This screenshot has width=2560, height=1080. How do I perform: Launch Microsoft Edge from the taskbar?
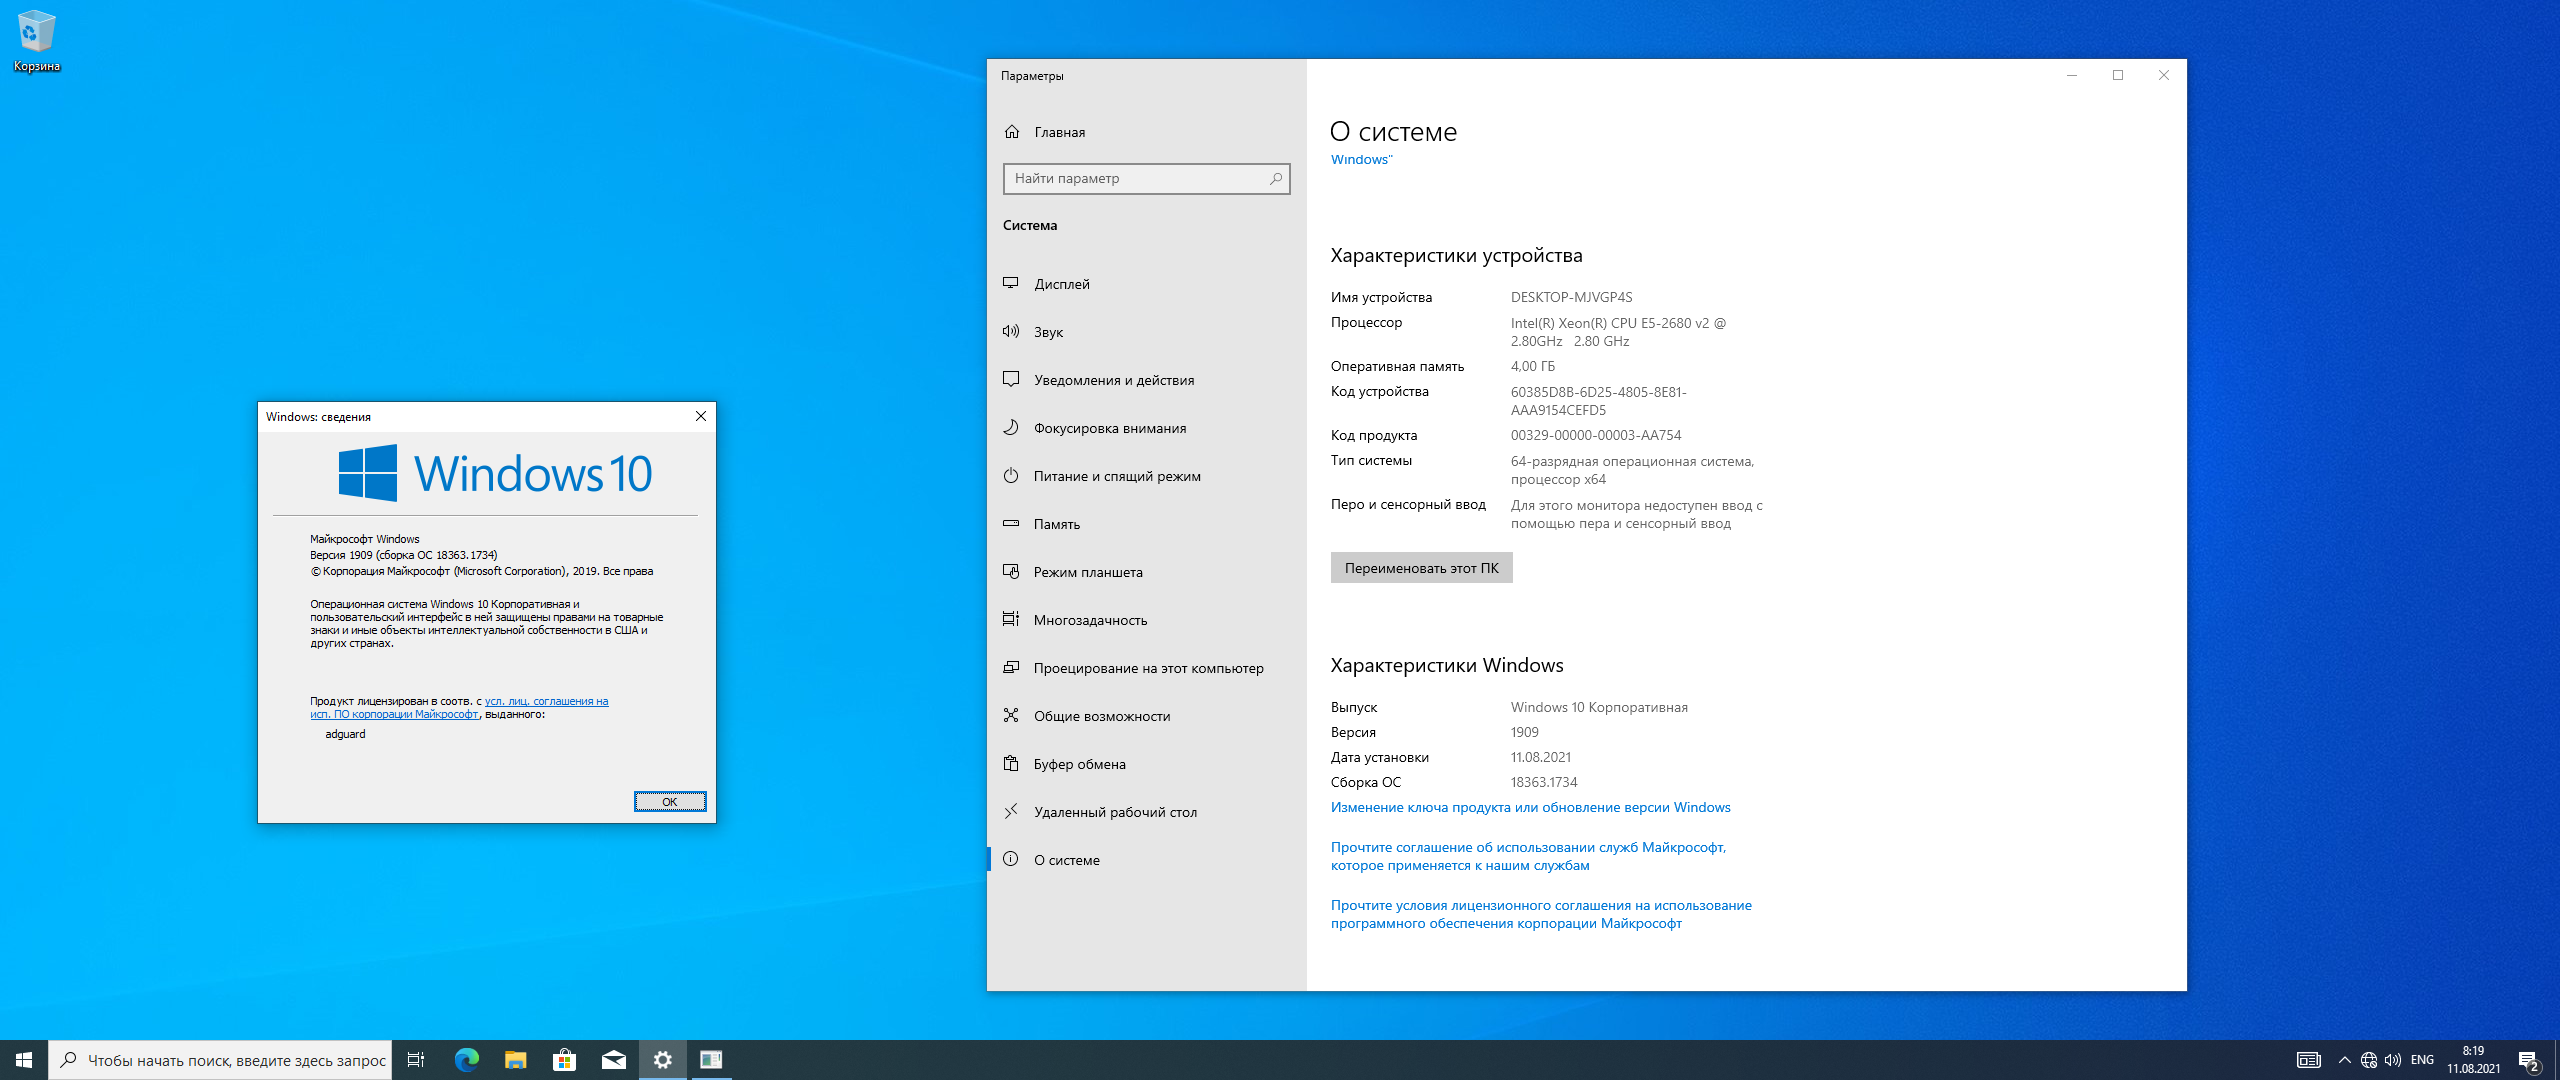[x=466, y=1060]
